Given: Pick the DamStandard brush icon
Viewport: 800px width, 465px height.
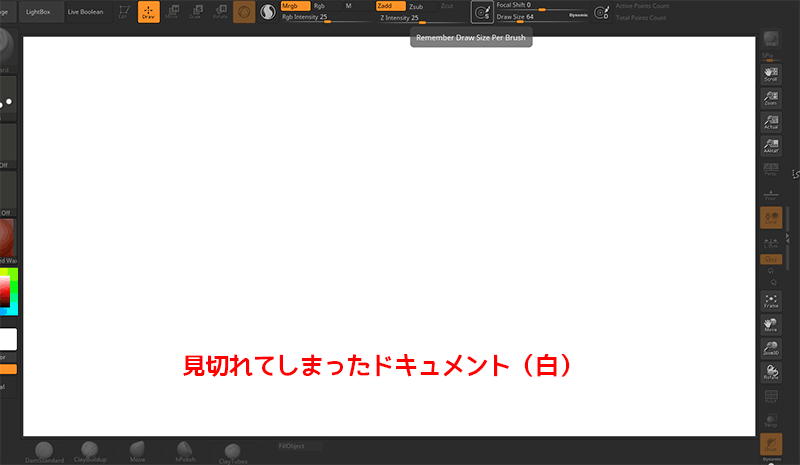Looking at the screenshot, I should click(x=44, y=452).
